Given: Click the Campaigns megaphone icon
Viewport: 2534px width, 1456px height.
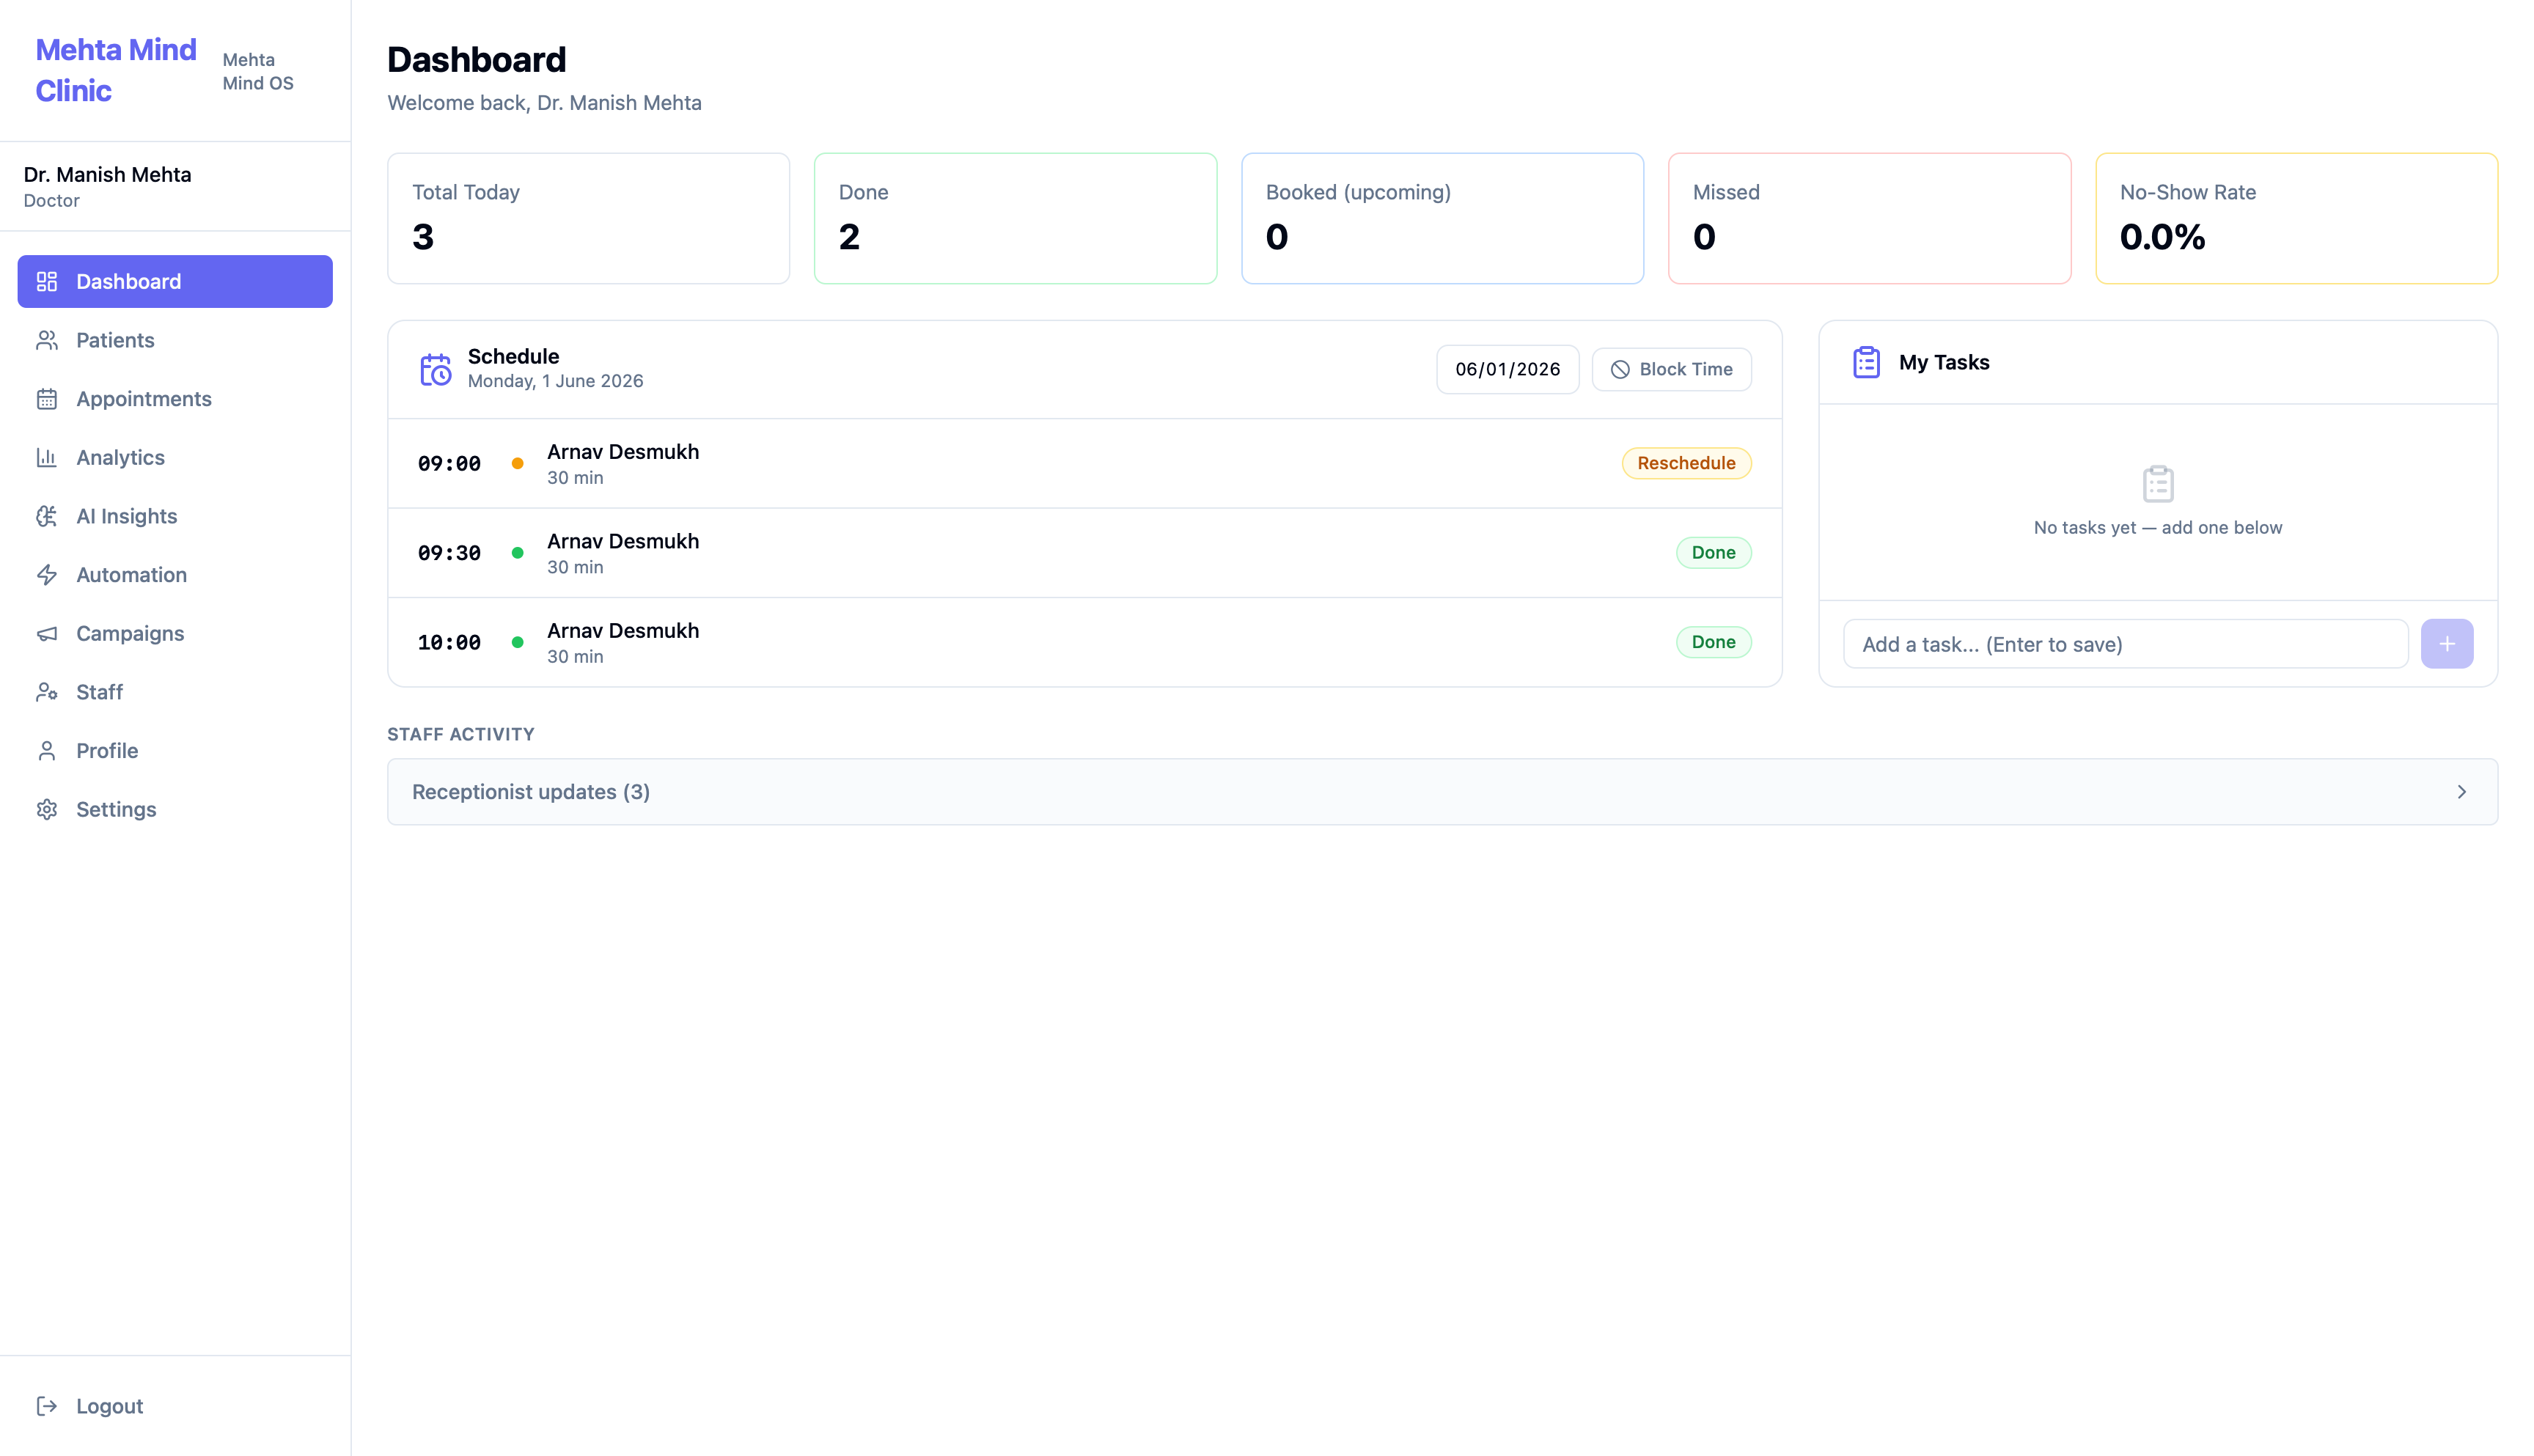Looking at the screenshot, I should coord(47,633).
